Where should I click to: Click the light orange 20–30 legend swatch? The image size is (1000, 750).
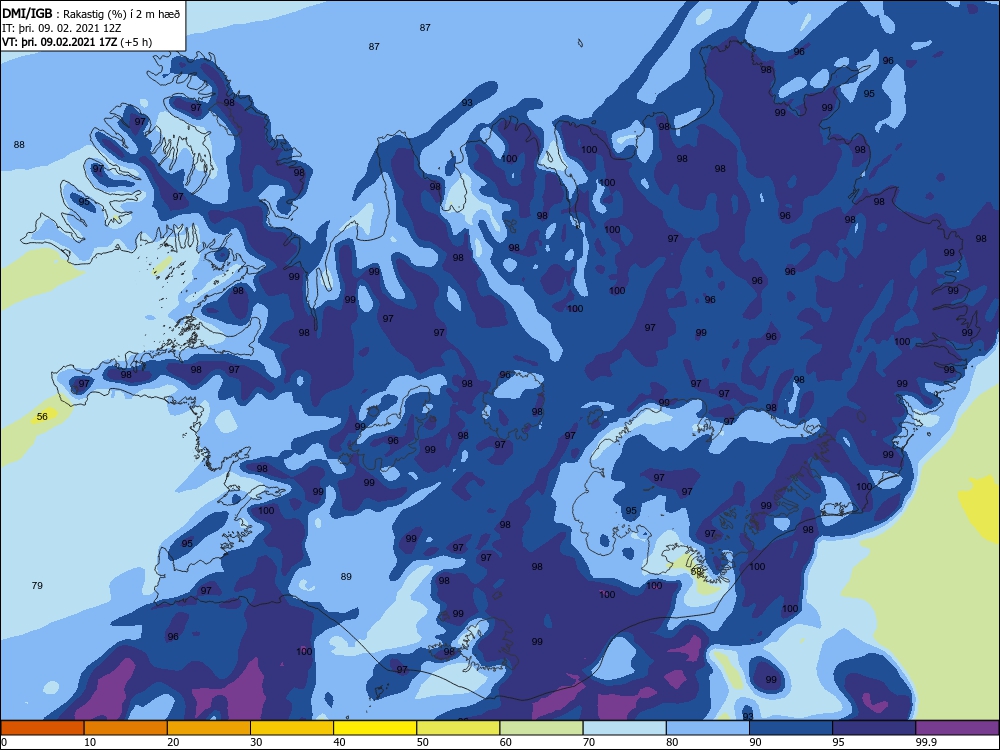coord(209,728)
